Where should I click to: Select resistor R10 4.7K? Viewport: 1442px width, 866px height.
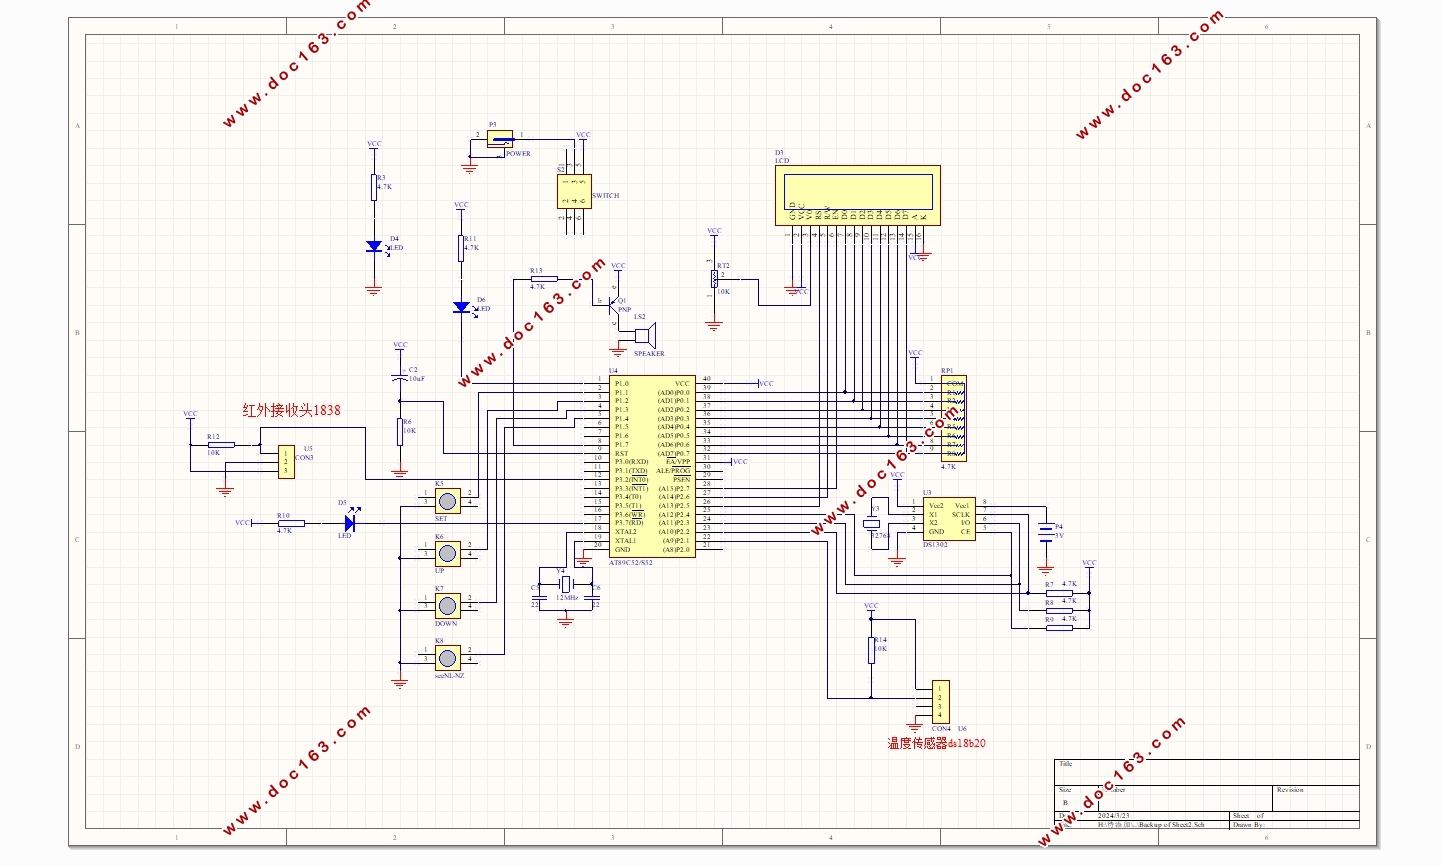click(x=291, y=523)
